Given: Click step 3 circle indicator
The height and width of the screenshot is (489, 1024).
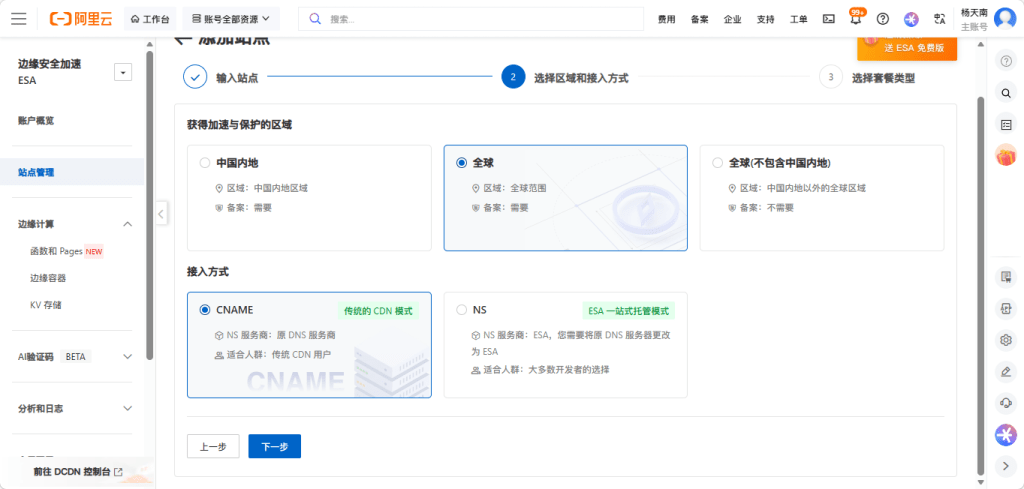Looking at the screenshot, I should point(831,77).
